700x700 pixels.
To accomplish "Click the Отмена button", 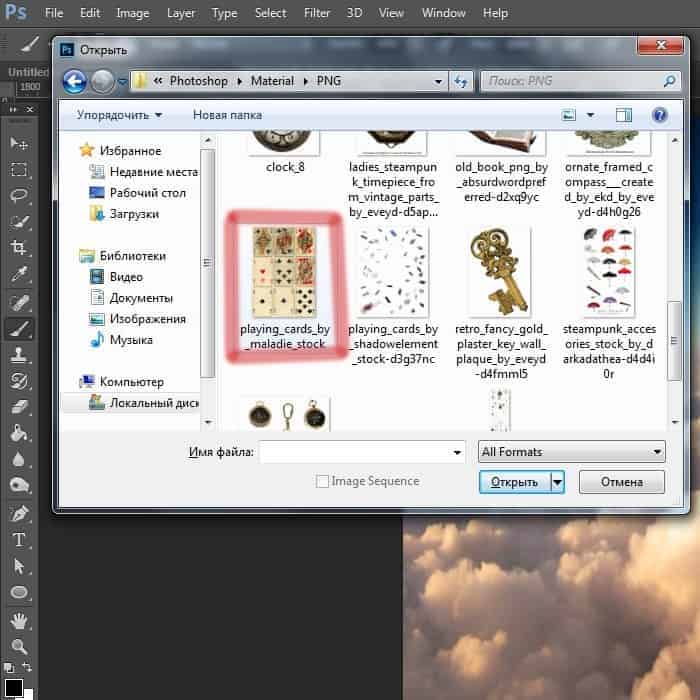I will [x=621, y=481].
